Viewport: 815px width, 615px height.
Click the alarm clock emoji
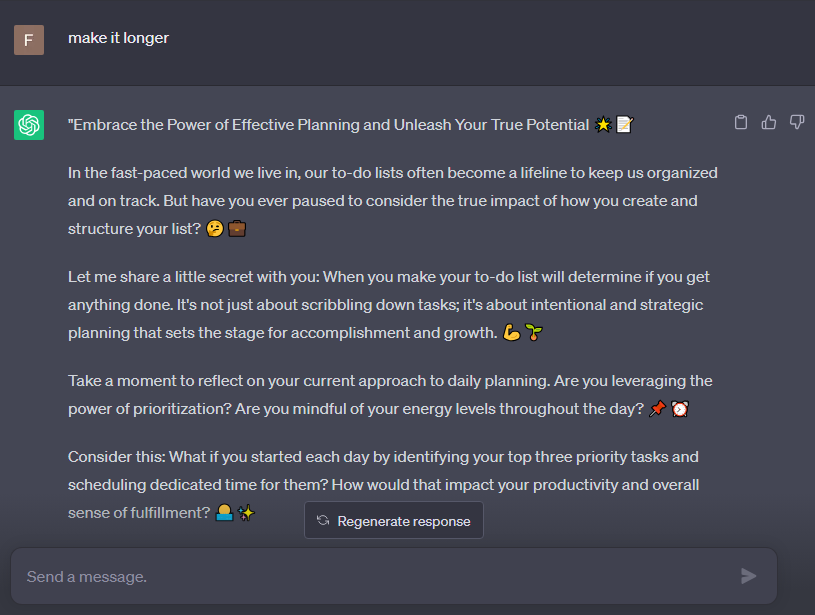click(681, 408)
